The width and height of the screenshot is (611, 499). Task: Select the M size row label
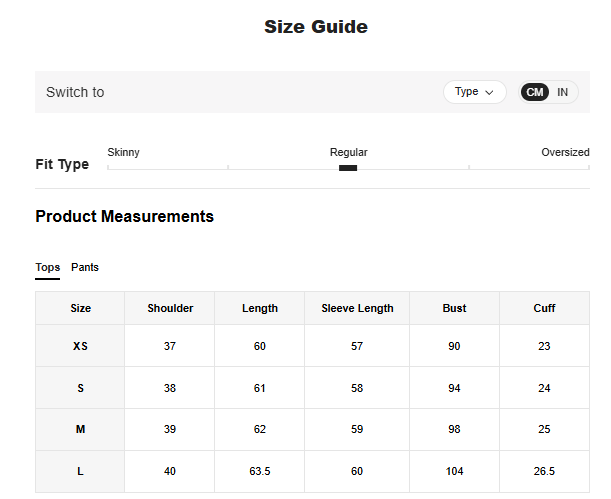[80, 429]
